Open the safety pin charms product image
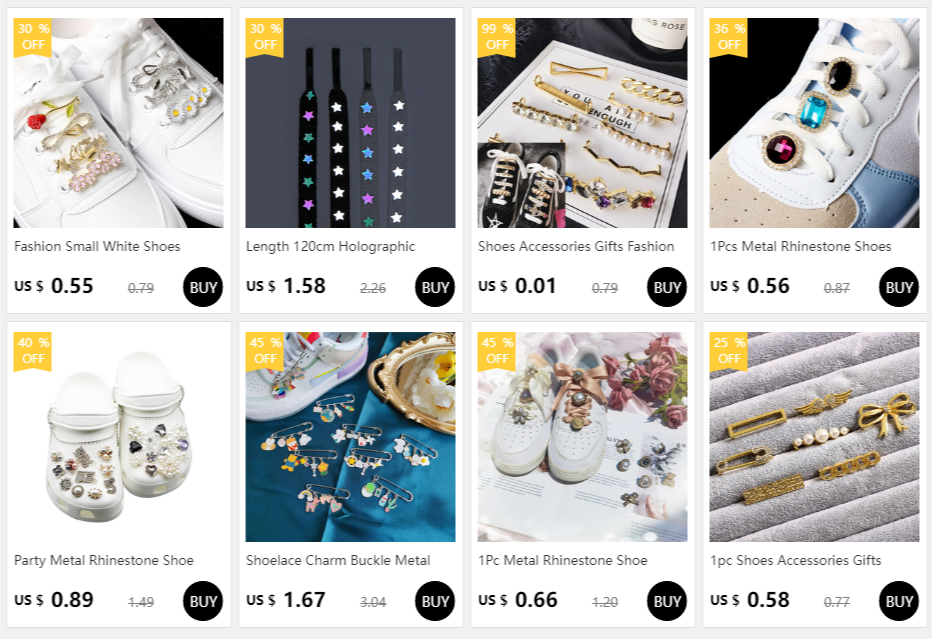The height and width of the screenshot is (639, 932). click(350, 437)
